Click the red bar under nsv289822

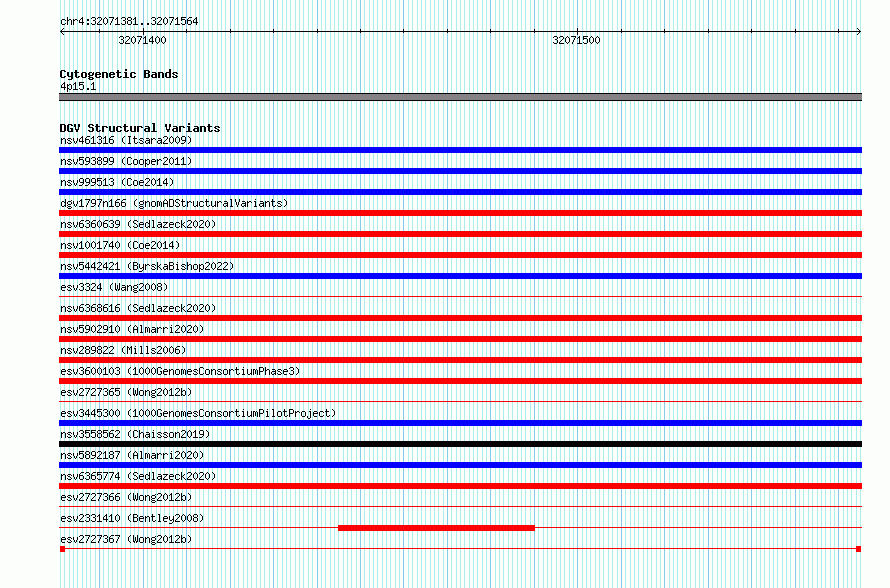click(x=460, y=360)
